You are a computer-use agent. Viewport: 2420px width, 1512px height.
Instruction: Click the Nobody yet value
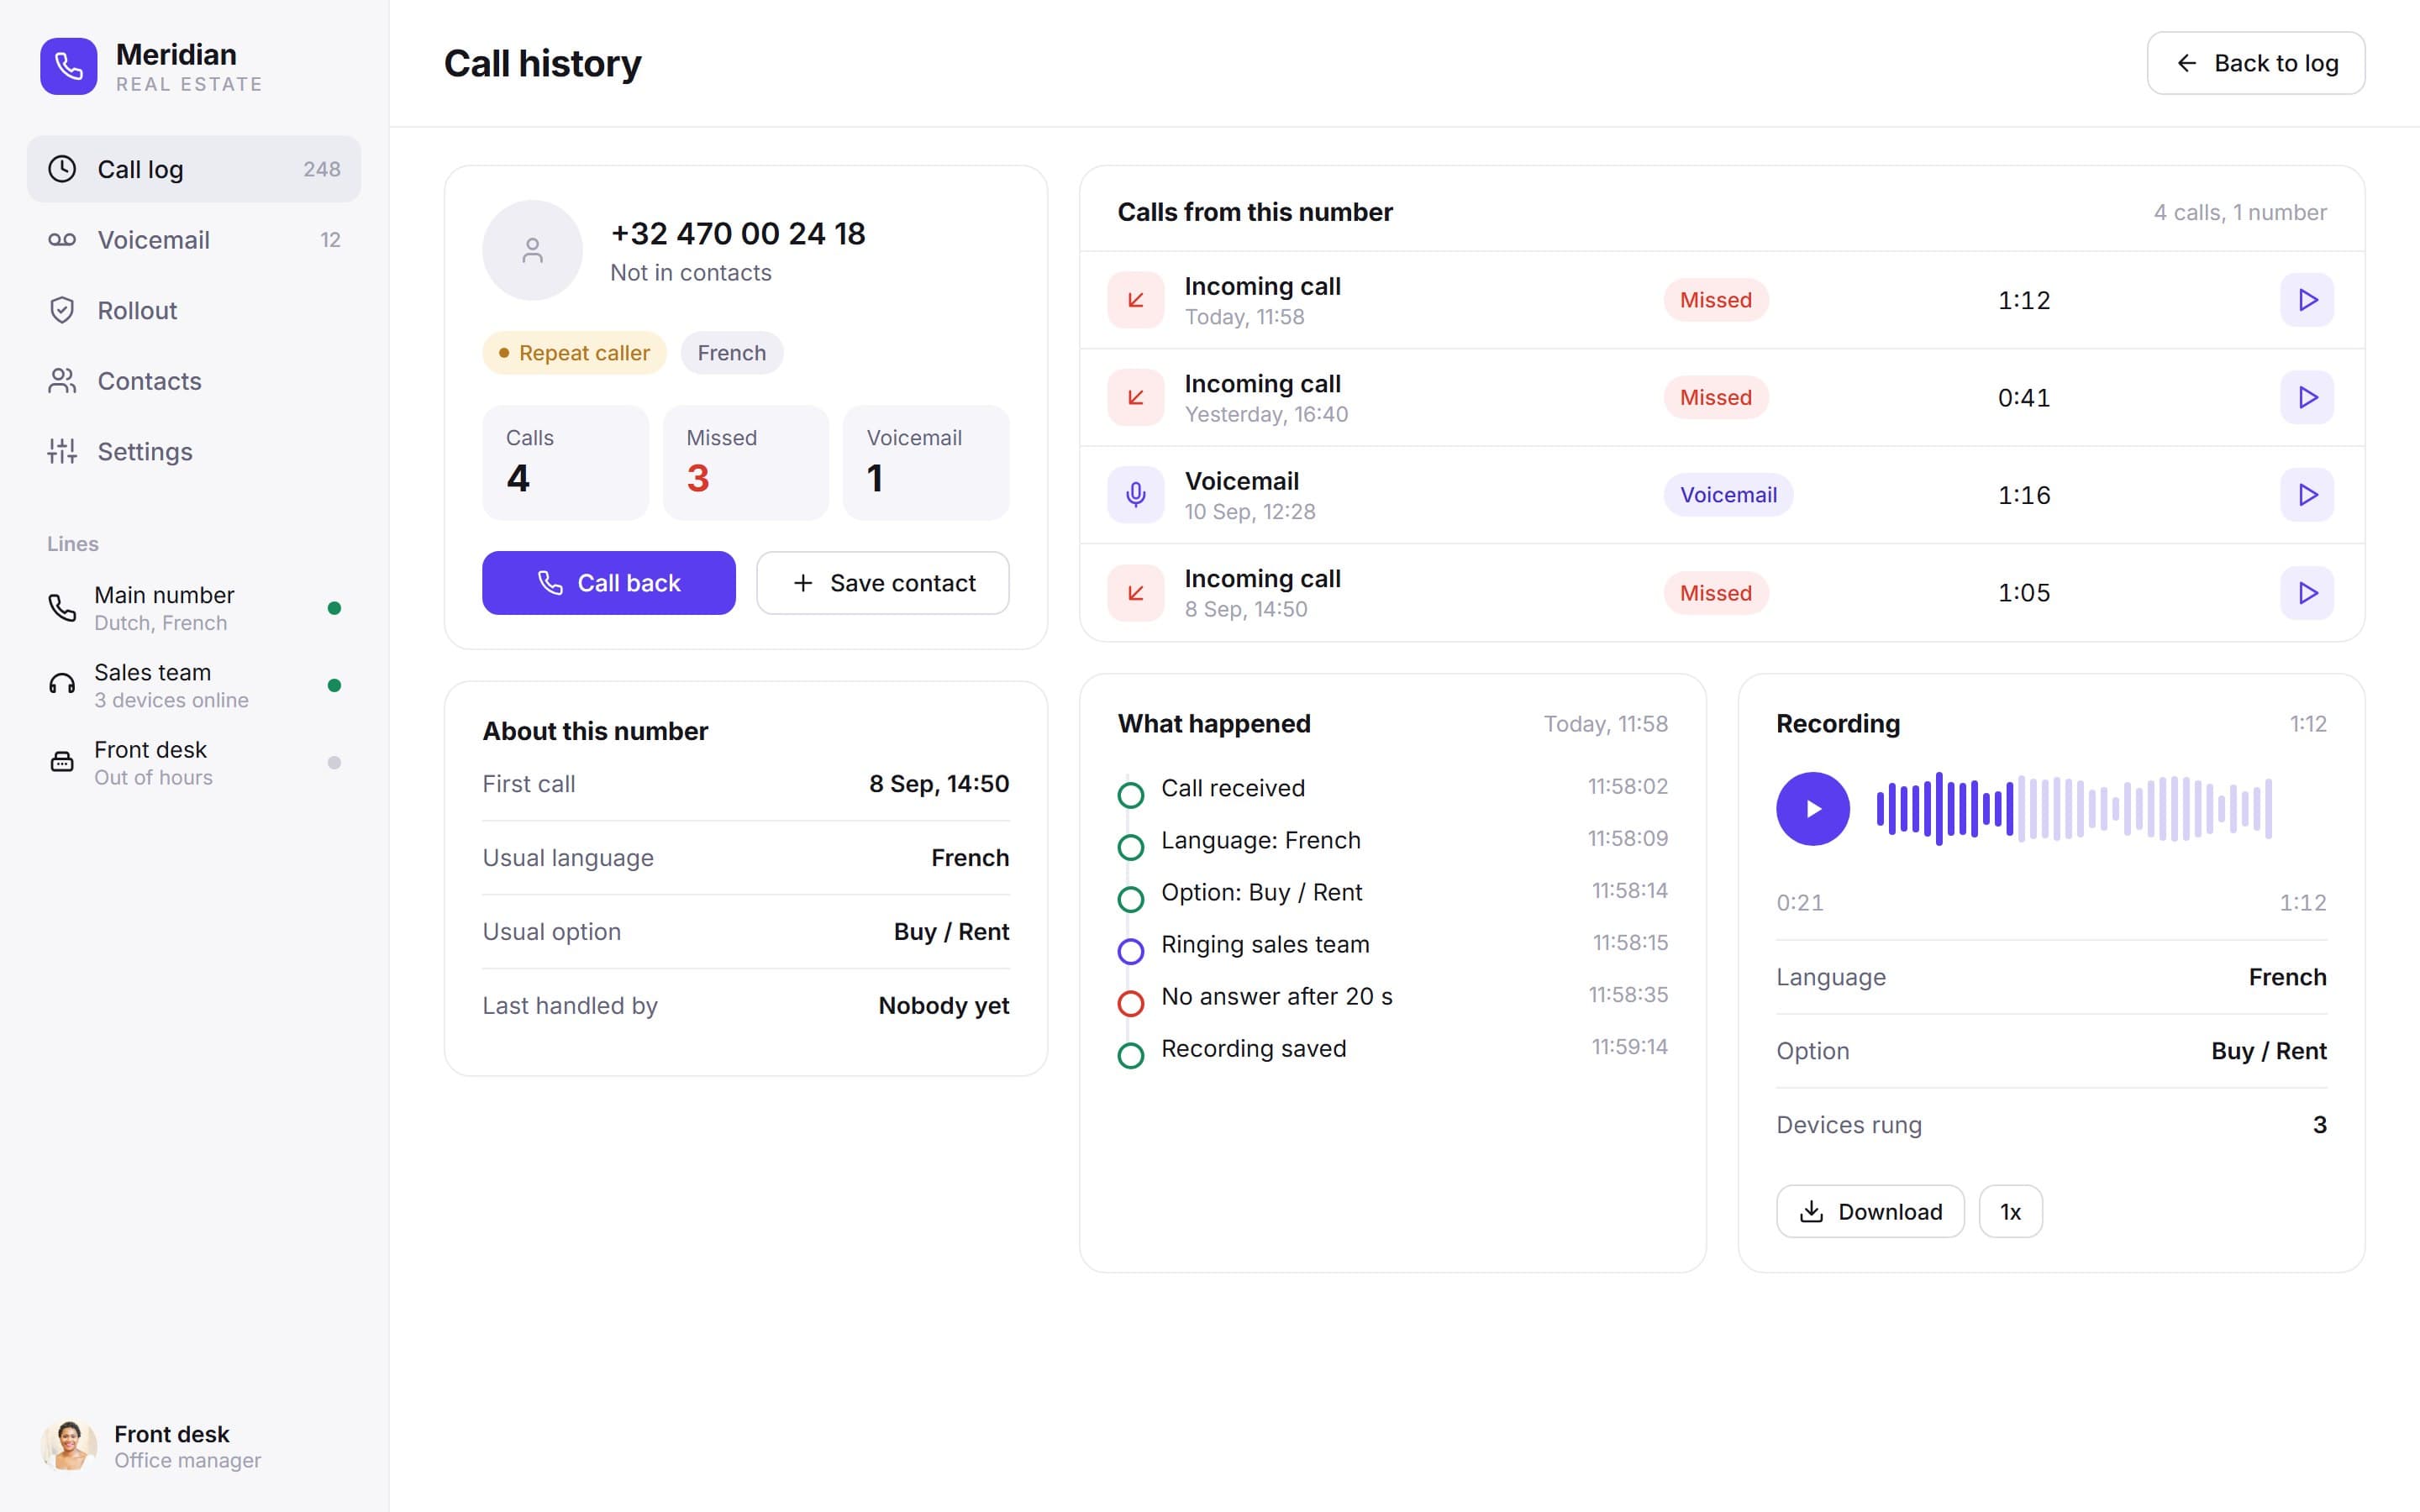943,1005
